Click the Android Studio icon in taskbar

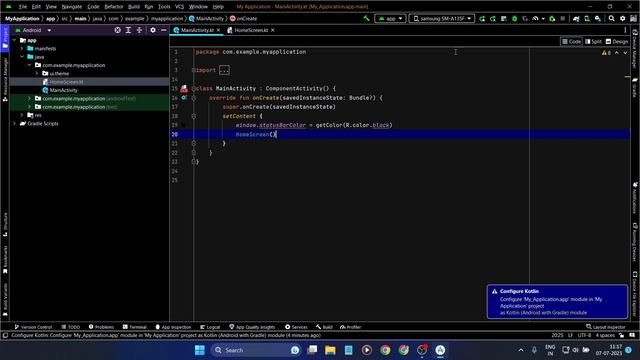pyautogui.click(x=440, y=350)
